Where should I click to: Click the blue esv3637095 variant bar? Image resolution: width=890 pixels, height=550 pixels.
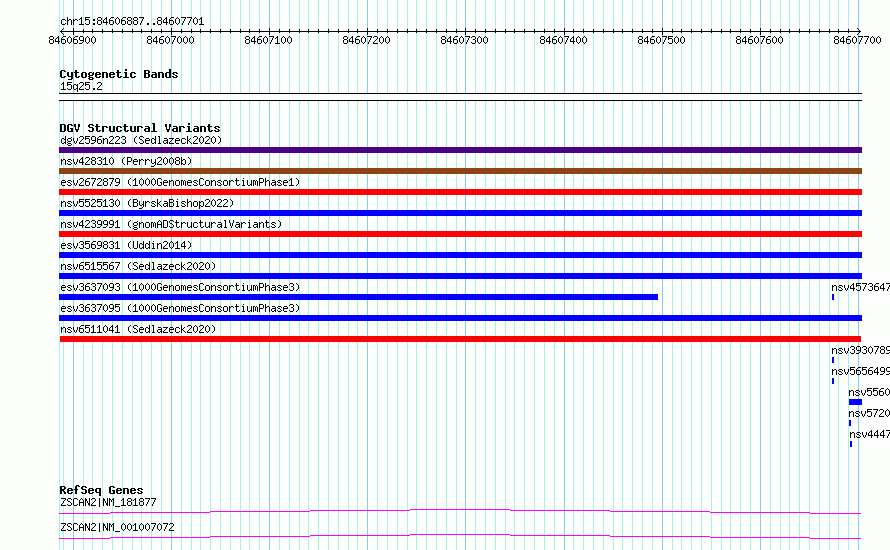click(460, 318)
